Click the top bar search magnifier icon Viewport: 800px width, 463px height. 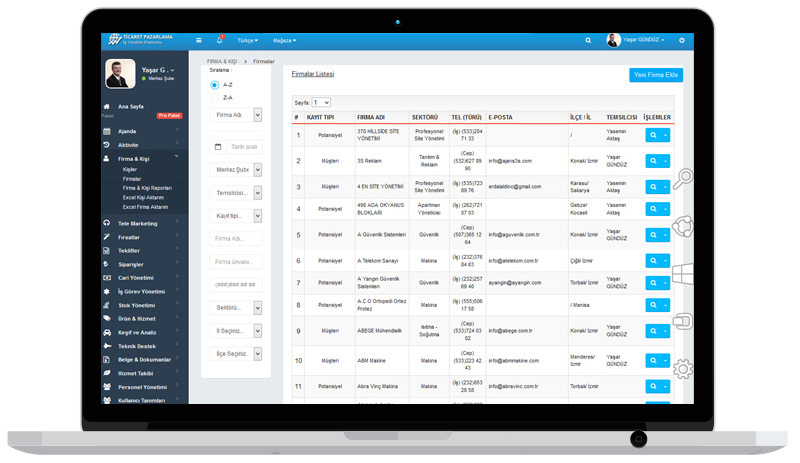coord(588,40)
